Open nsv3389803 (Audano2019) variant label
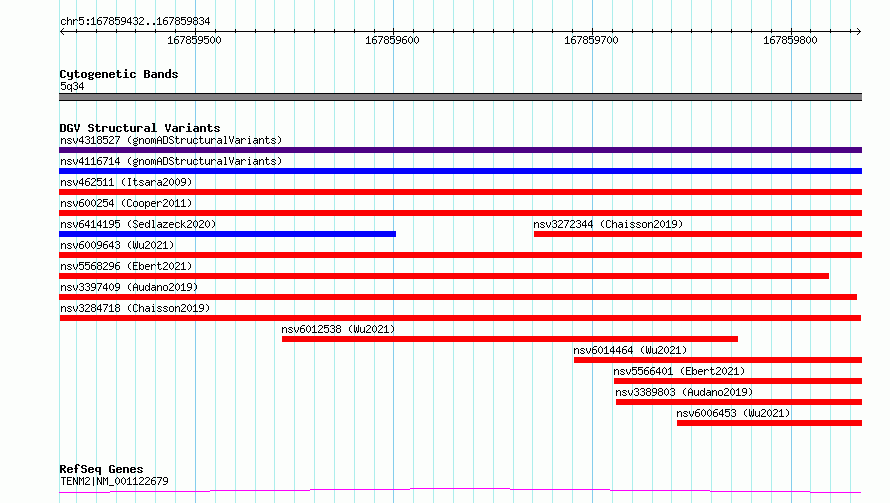 click(x=684, y=392)
